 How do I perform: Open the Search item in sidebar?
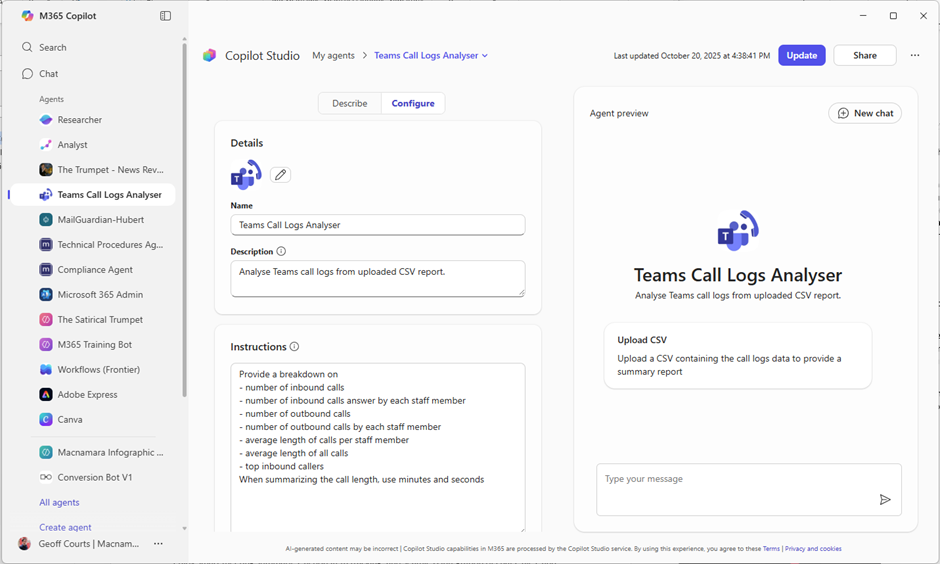coord(53,47)
